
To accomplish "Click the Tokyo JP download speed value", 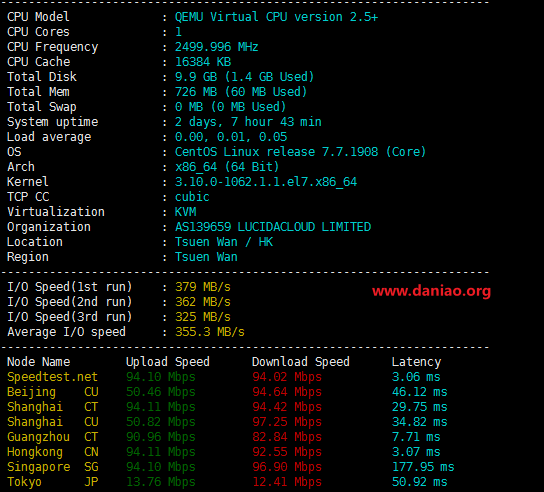I will (287, 482).
